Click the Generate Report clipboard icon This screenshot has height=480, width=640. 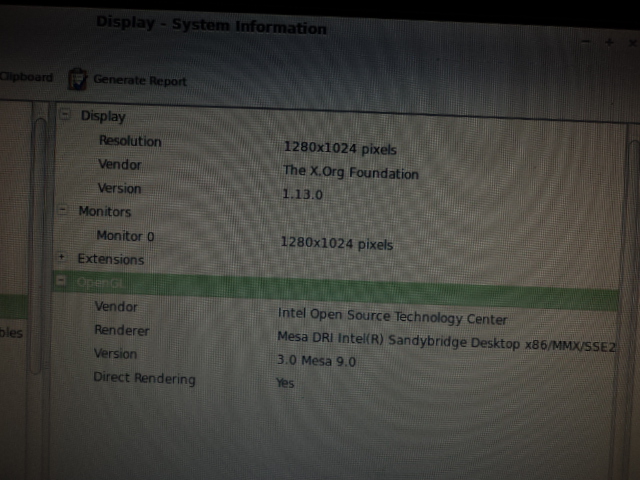pos(77,79)
